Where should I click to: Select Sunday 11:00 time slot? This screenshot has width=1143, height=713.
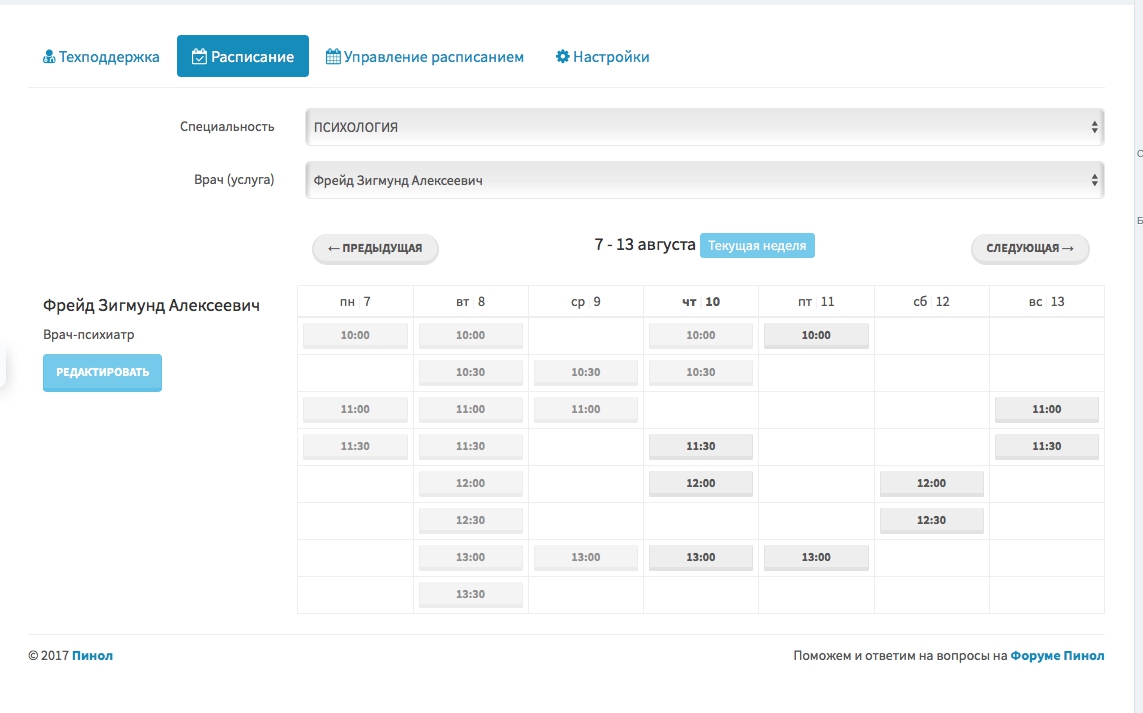tap(1046, 409)
